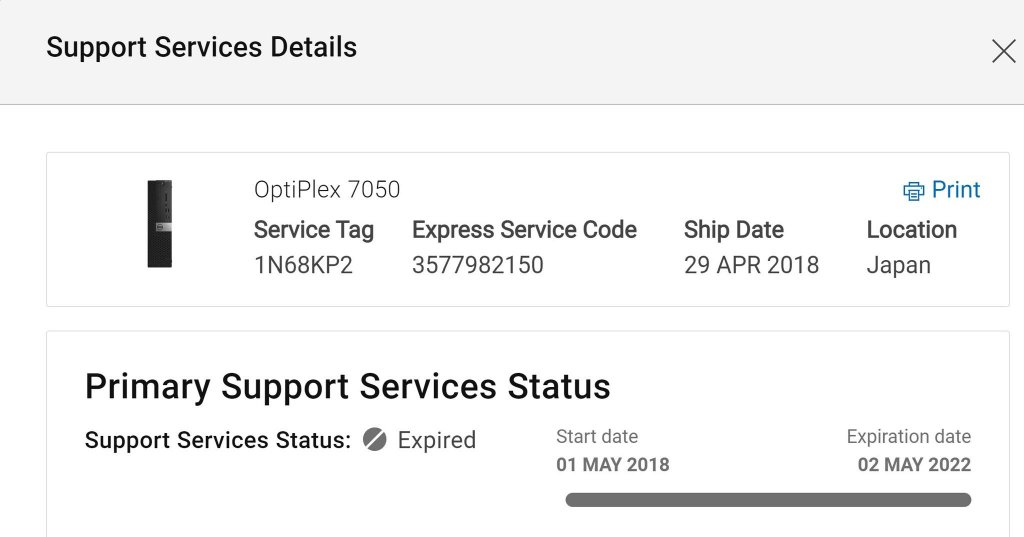Click the Support Services Details title
The width and height of the screenshot is (1024, 537).
pos(202,47)
